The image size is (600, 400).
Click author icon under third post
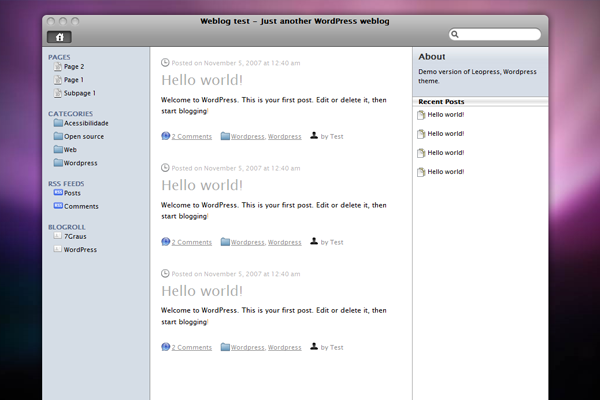(314, 346)
